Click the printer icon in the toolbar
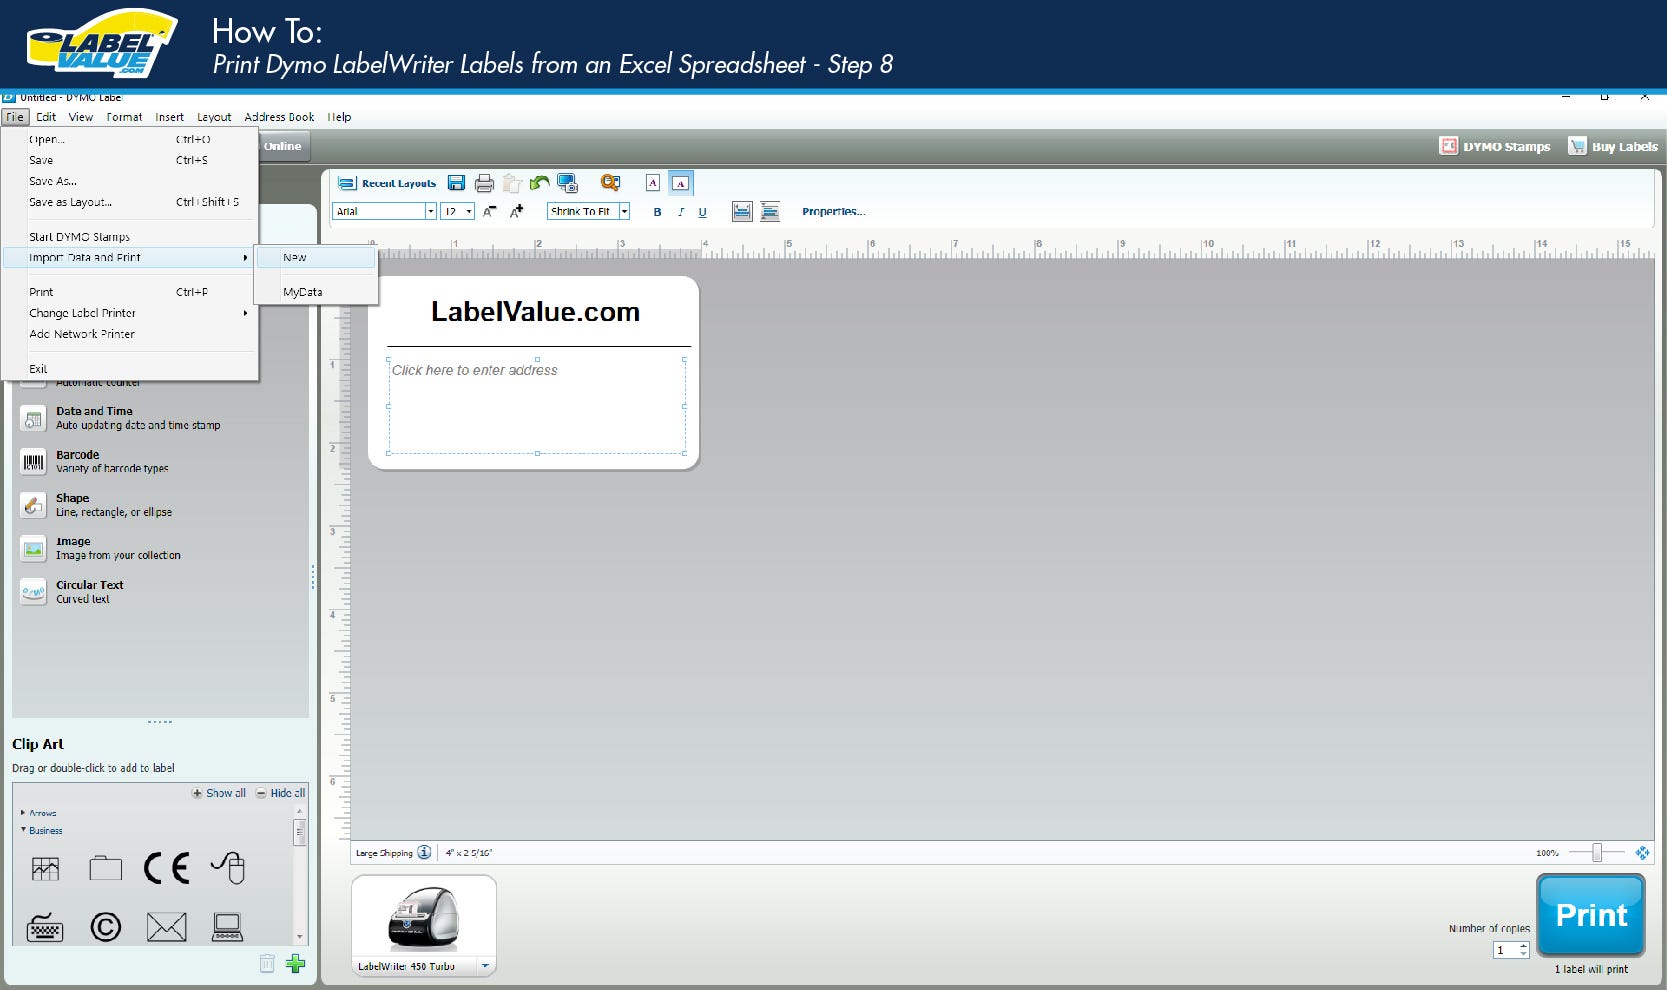This screenshot has width=1667, height=990. [484, 183]
